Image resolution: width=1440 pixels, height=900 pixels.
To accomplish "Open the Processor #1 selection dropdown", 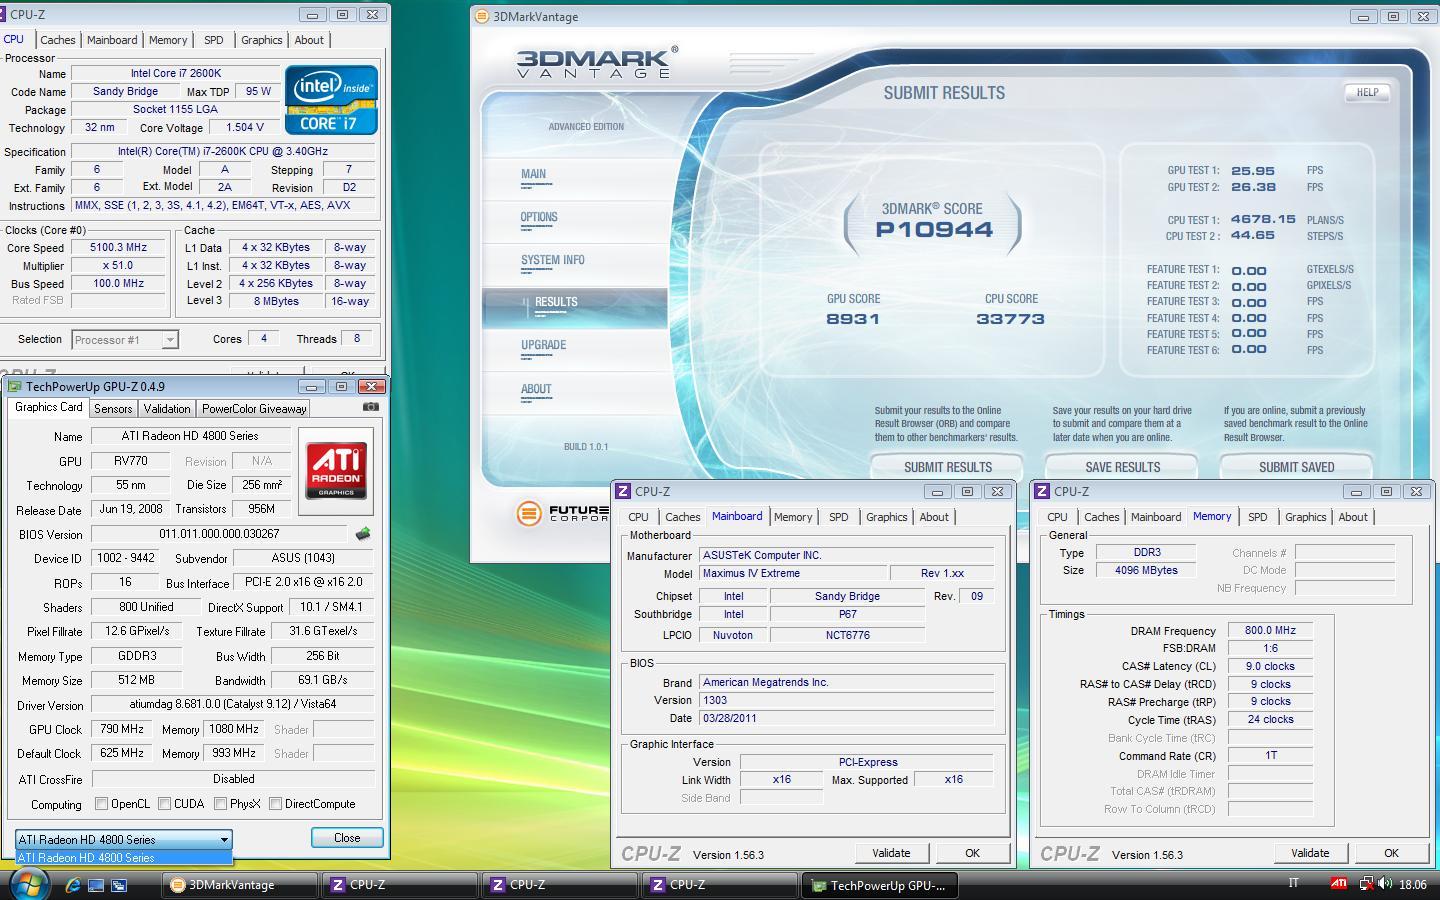I will click(125, 340).
